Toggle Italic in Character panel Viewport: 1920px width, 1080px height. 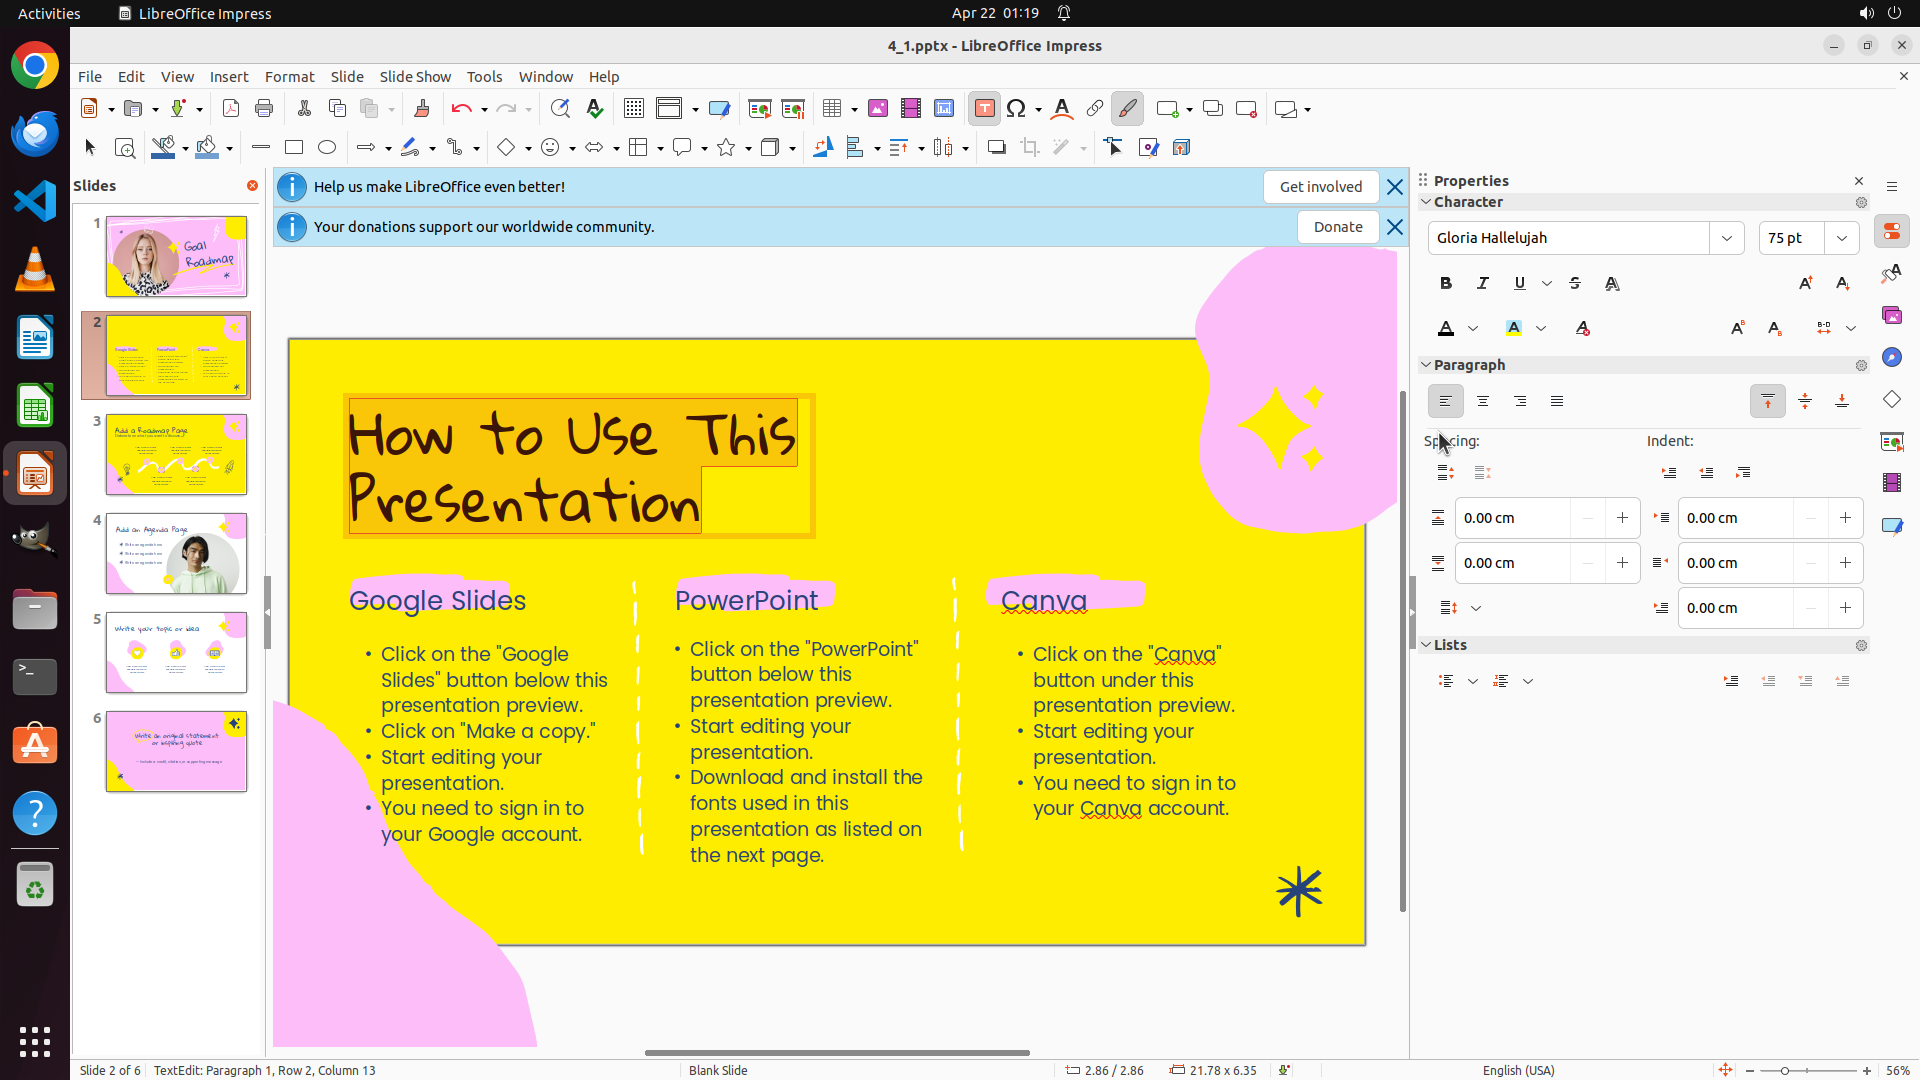click(x=1483, y=284)
